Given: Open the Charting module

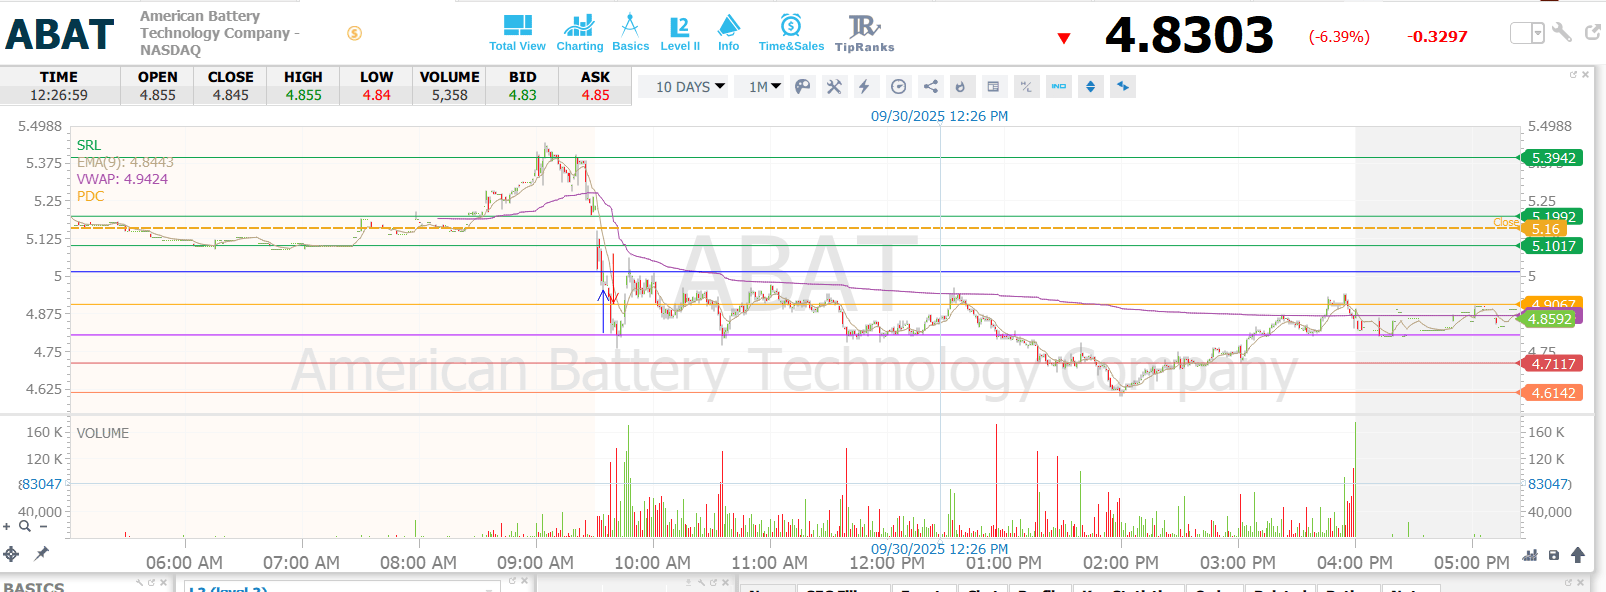Looking at the screenshot, I should 580,32.
